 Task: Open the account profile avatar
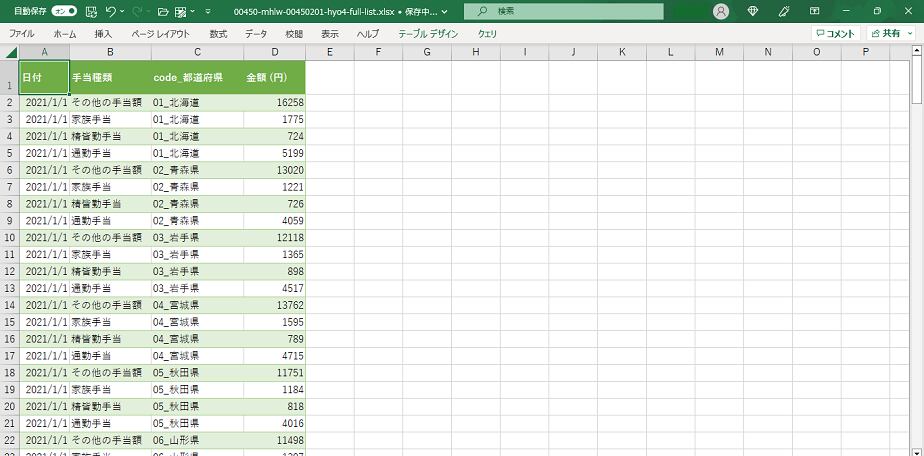click(721, 11)
